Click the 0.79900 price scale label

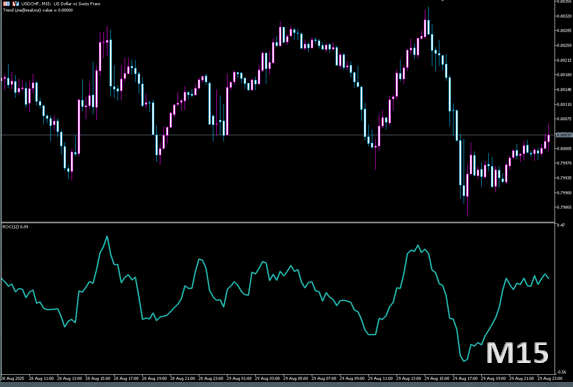[564, 193]
